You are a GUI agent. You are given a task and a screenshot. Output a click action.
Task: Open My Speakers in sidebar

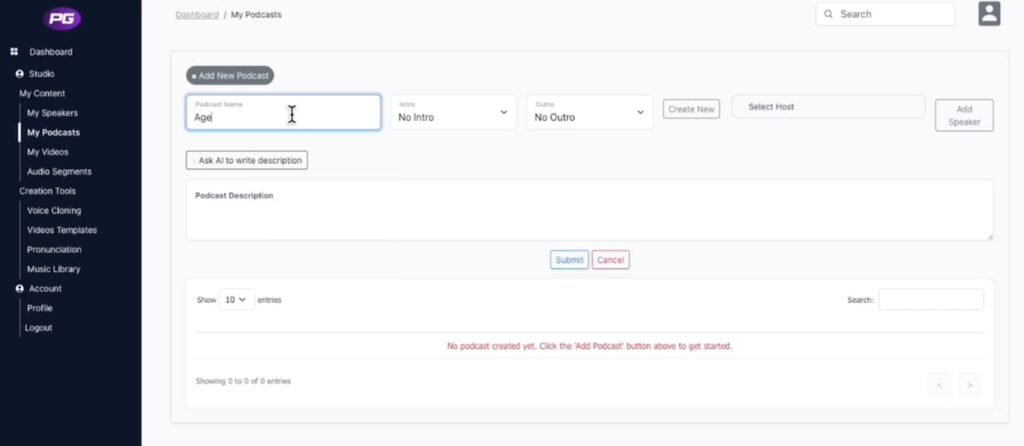click(52, 113)
